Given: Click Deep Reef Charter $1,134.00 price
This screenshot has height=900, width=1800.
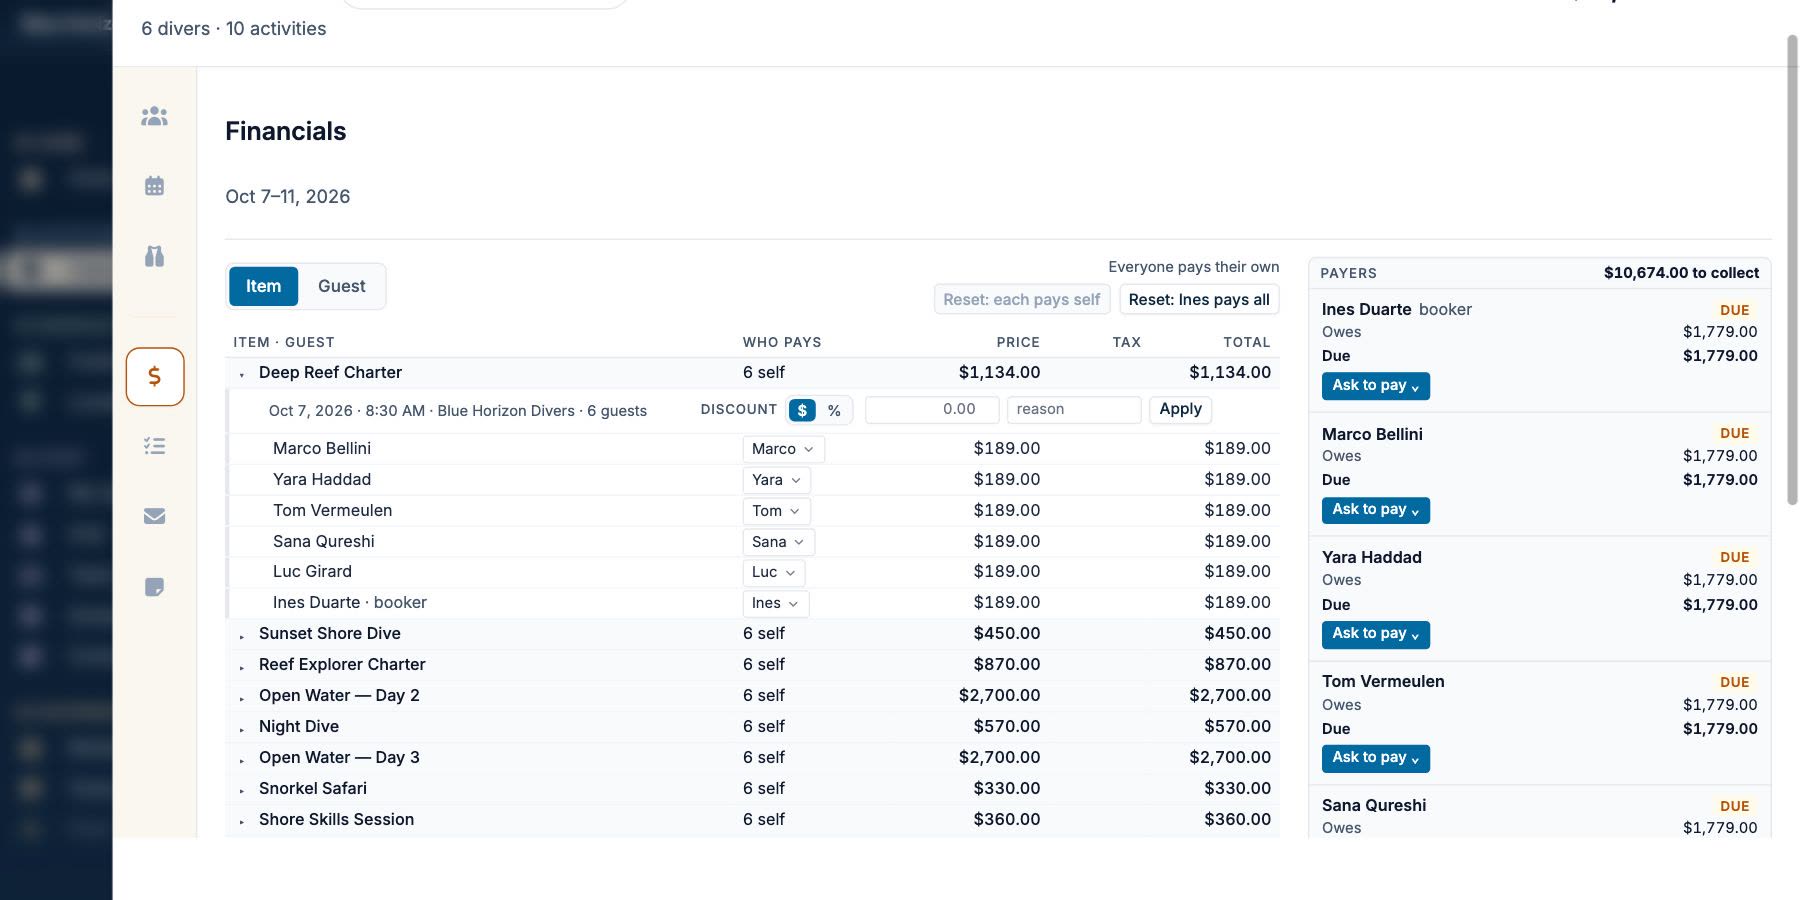Looking at the screenshot, I should click(999, 372).
